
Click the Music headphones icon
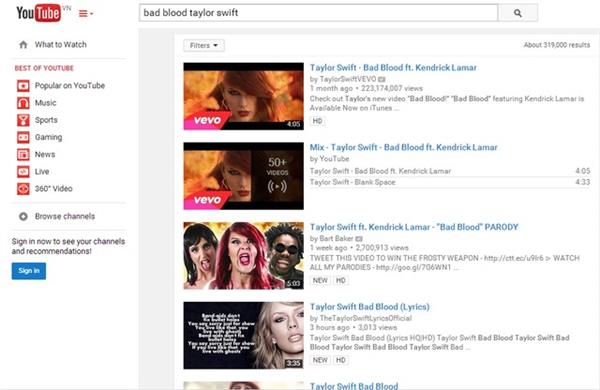(x=23, y=103)
